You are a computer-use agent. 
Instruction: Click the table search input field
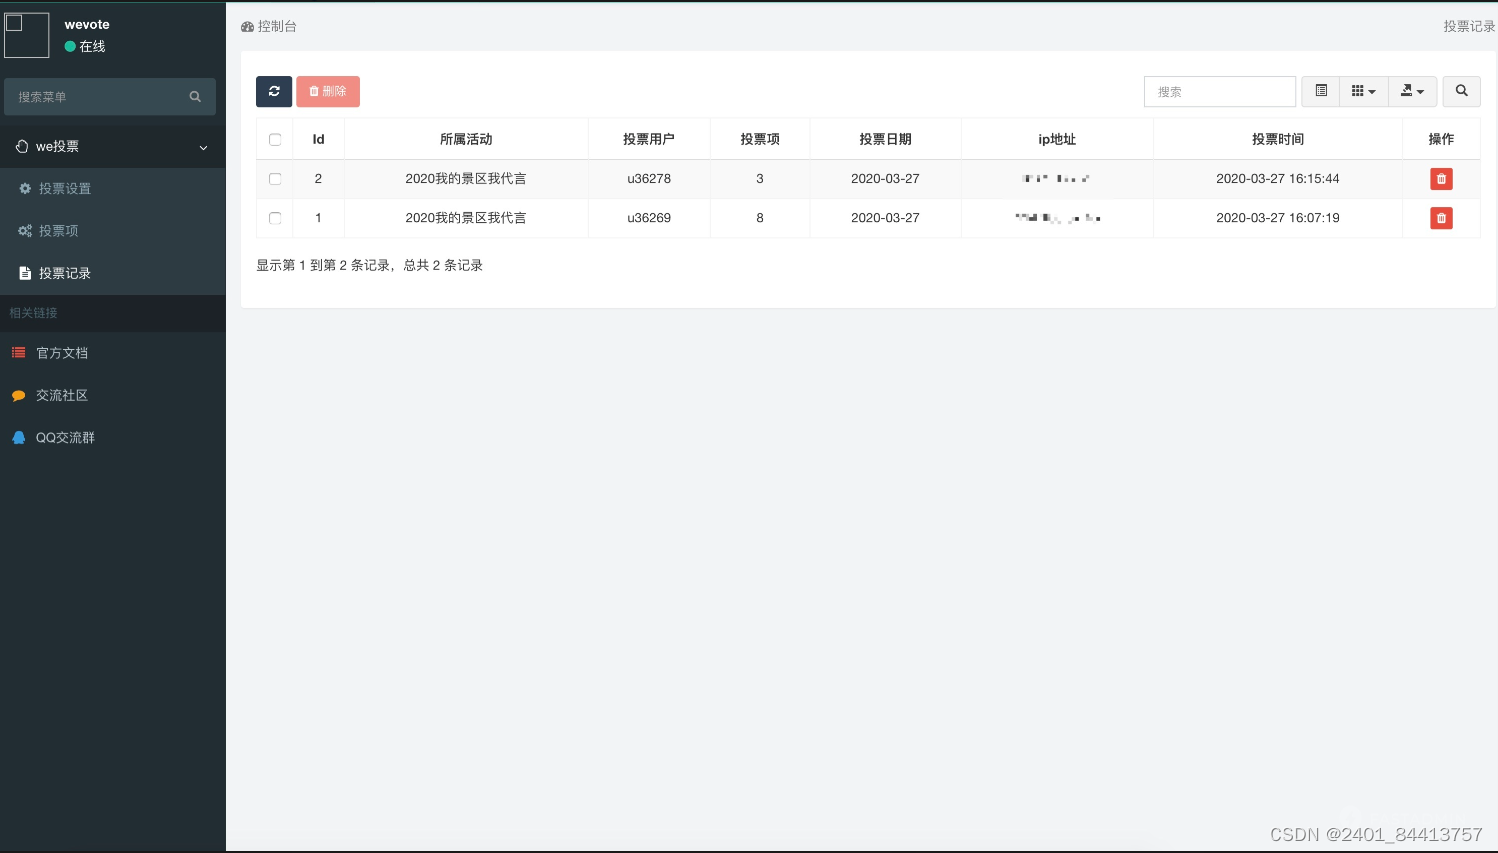(x=1220, y=91)
